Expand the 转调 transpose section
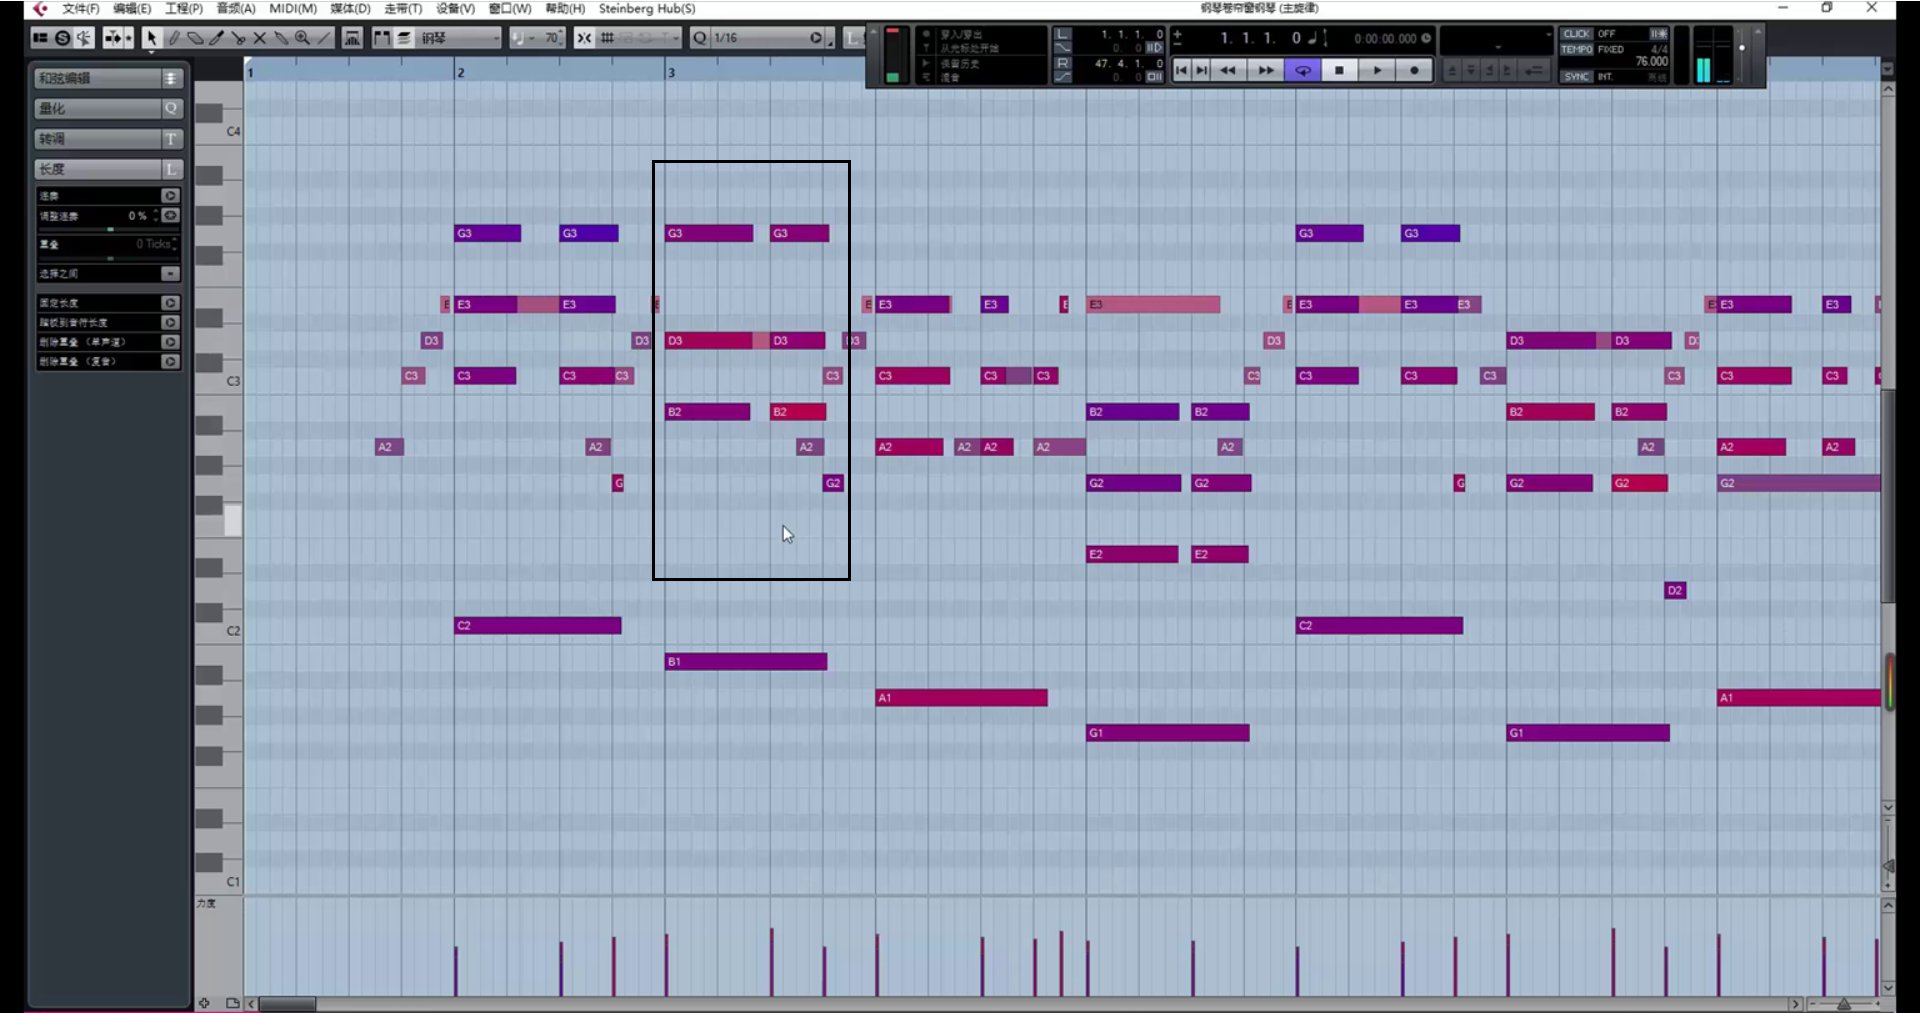The height and width of the screenshot is (1013, 1920). coord(108,139)
